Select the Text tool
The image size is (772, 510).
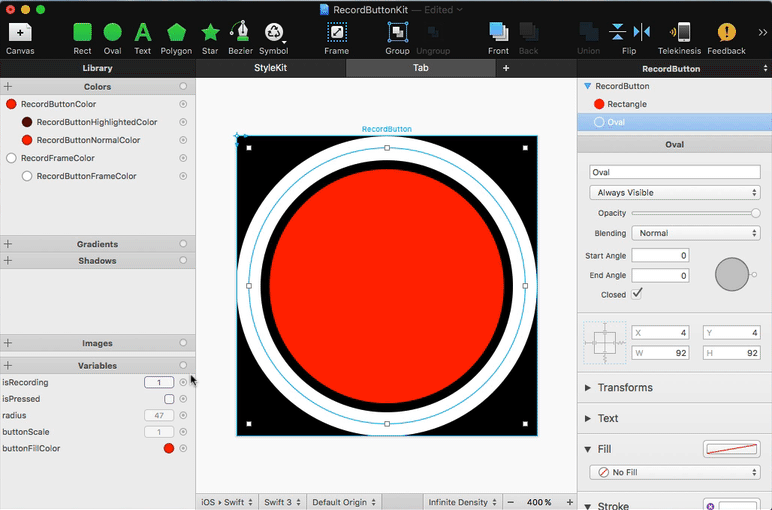click(x=142, y=38)
